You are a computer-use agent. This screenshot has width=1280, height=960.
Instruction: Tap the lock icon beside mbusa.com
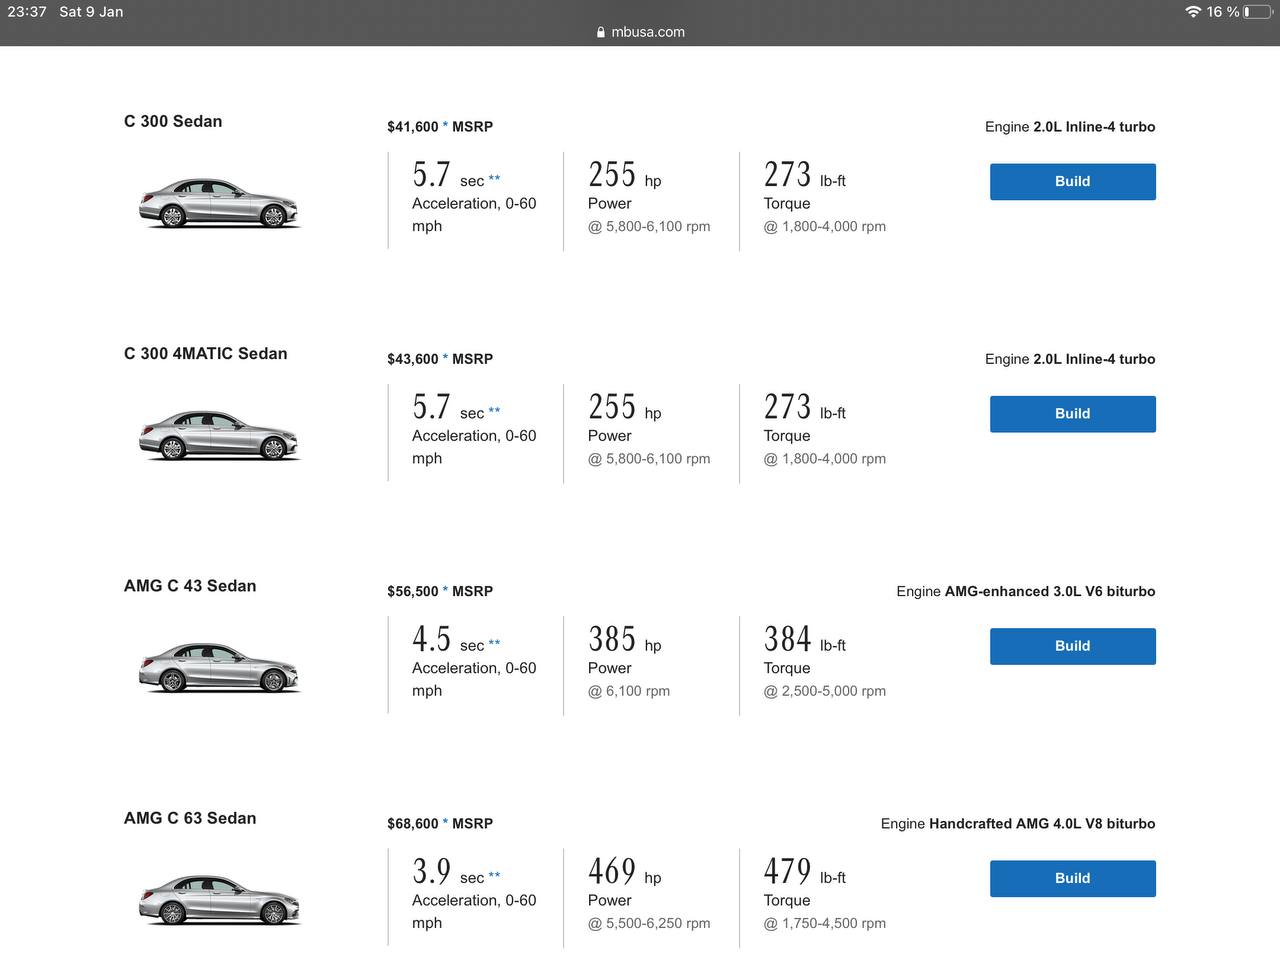click(601, 32)
